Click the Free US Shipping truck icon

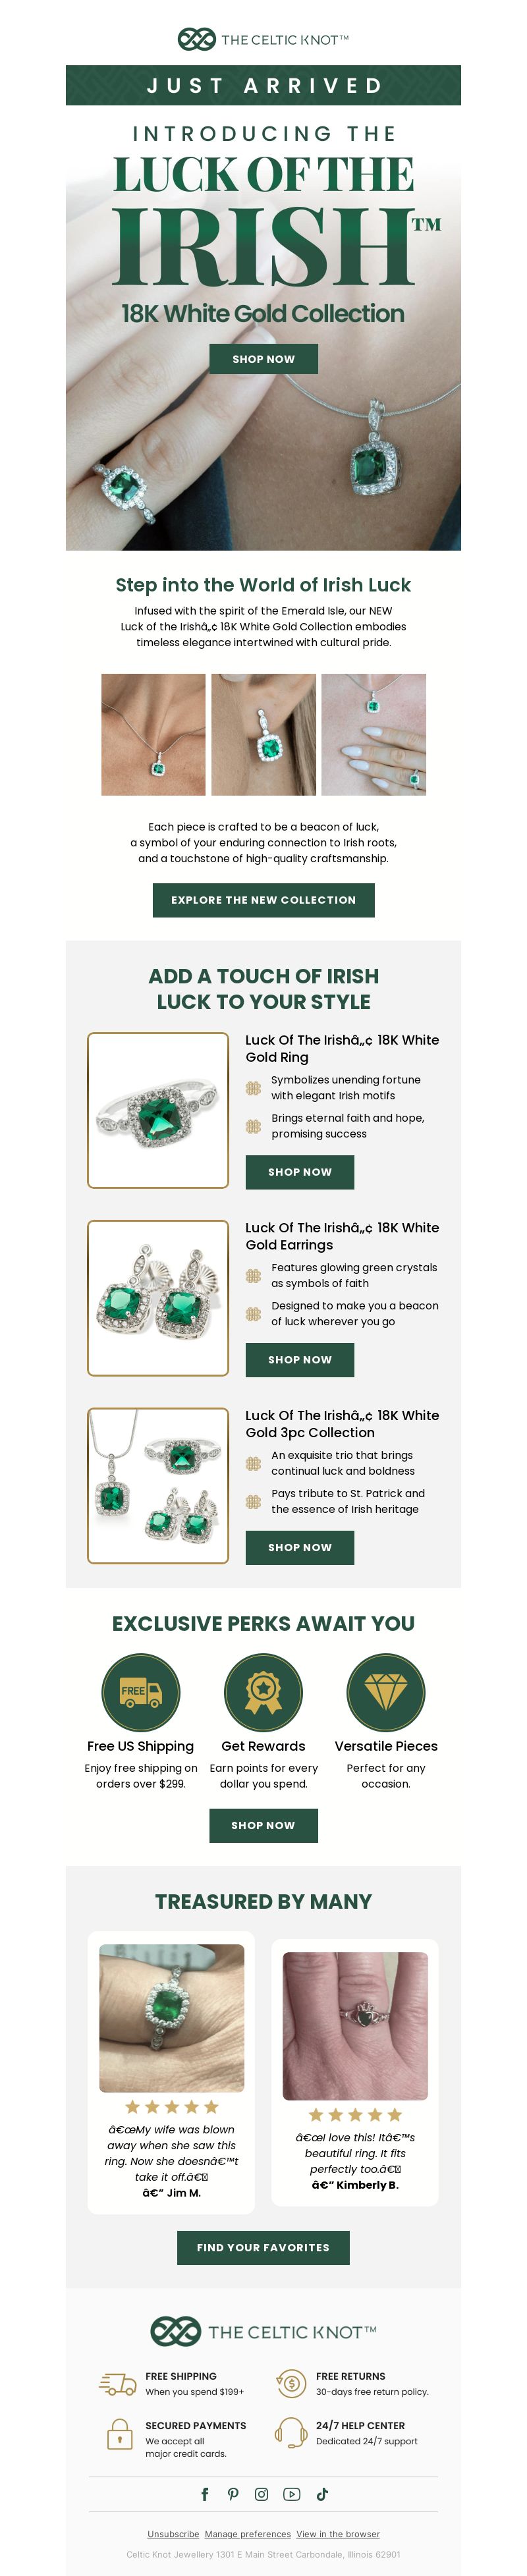141,1692
